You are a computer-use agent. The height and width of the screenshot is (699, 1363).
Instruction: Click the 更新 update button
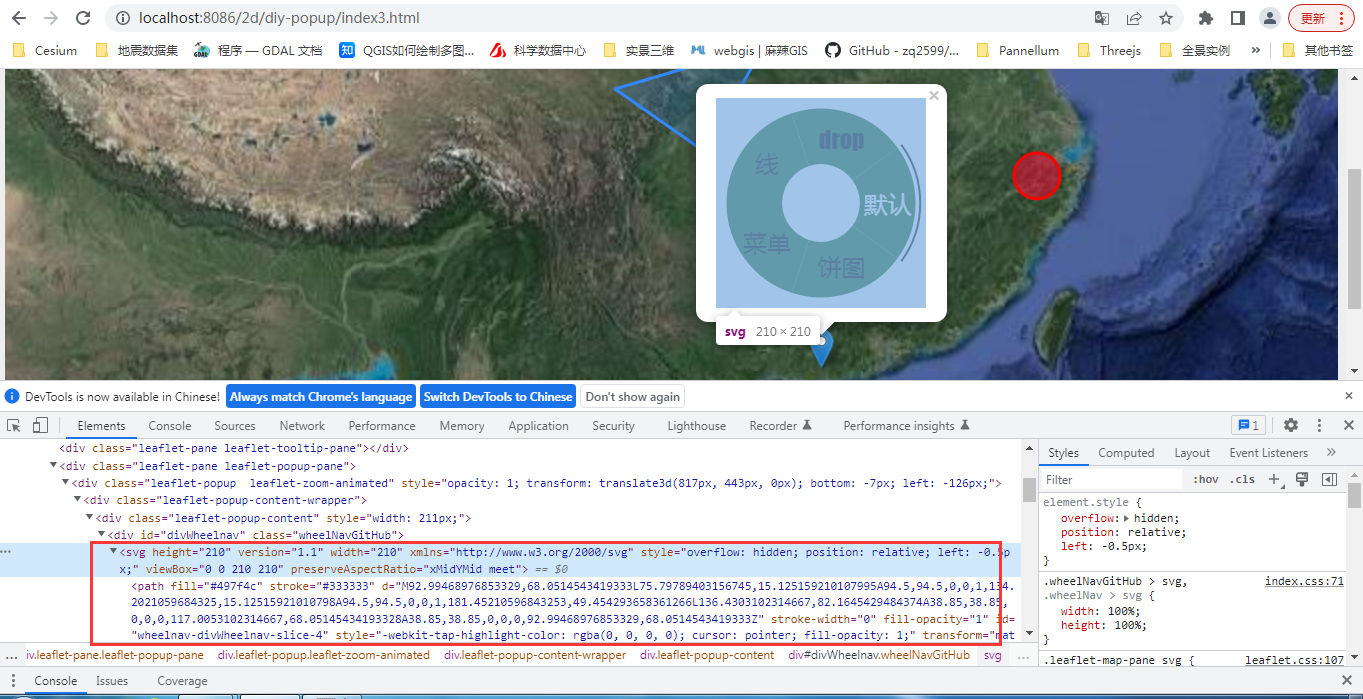[x=1322, y=18]
